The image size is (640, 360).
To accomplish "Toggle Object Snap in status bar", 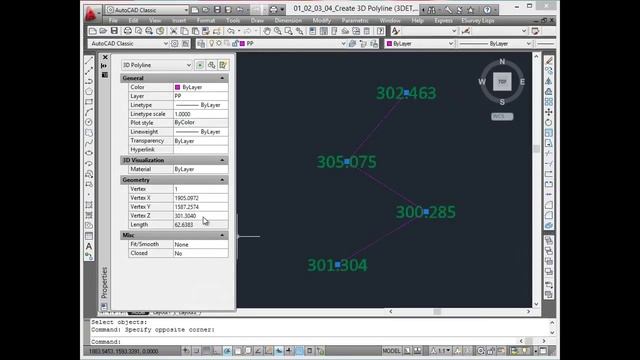I will (238, 351).
